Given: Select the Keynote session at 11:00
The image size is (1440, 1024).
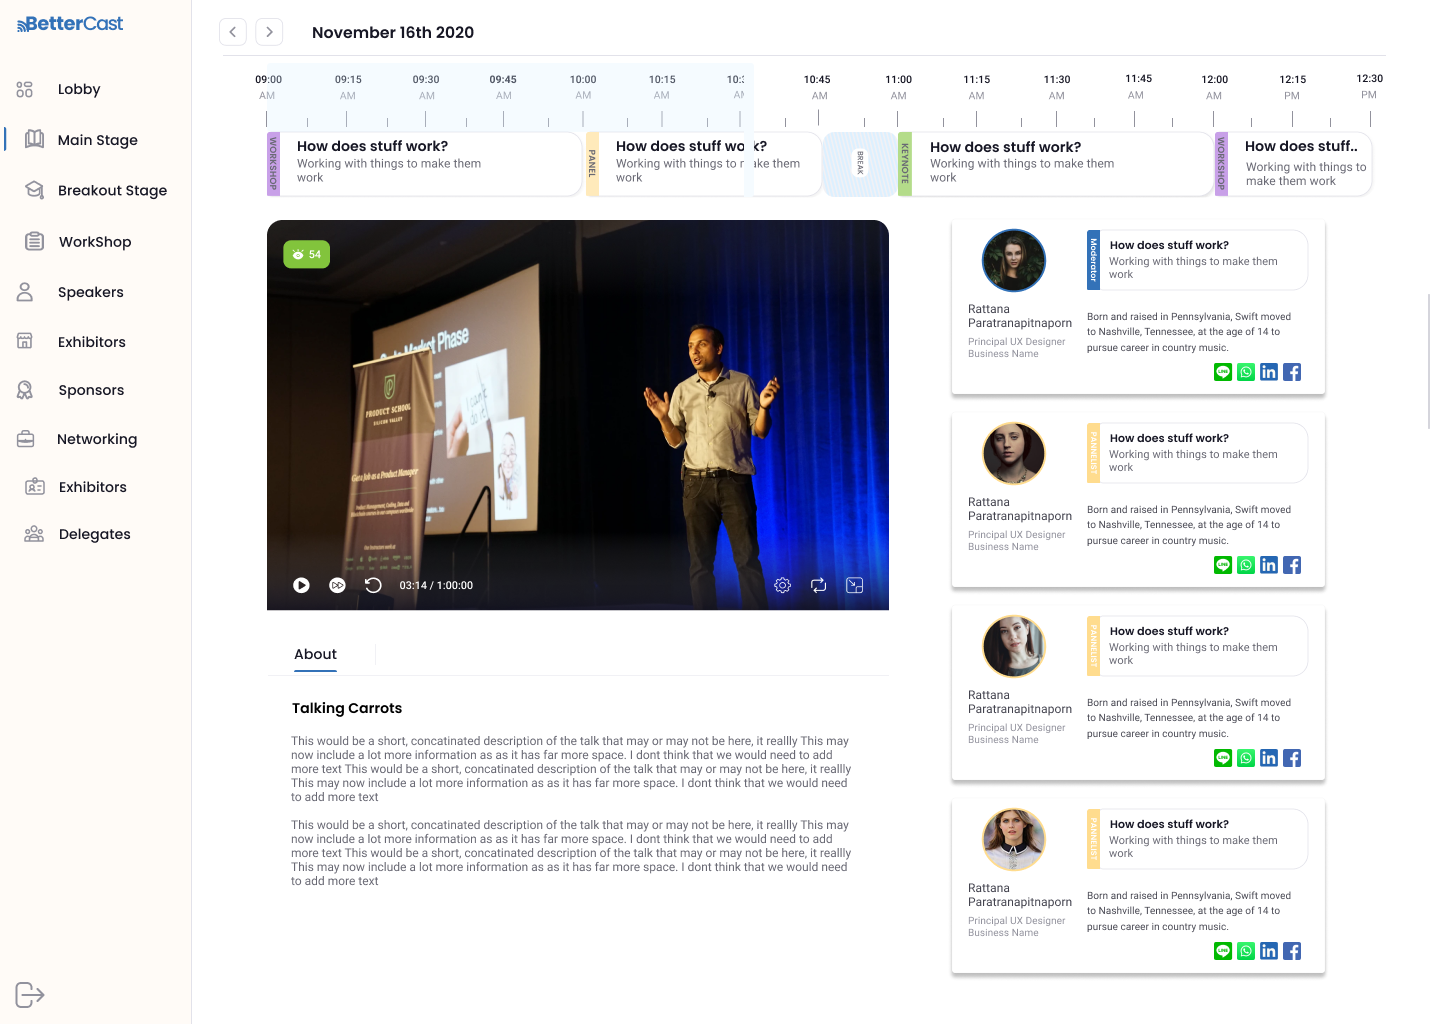Looking at the screenshot, I should coord(1055,164).
